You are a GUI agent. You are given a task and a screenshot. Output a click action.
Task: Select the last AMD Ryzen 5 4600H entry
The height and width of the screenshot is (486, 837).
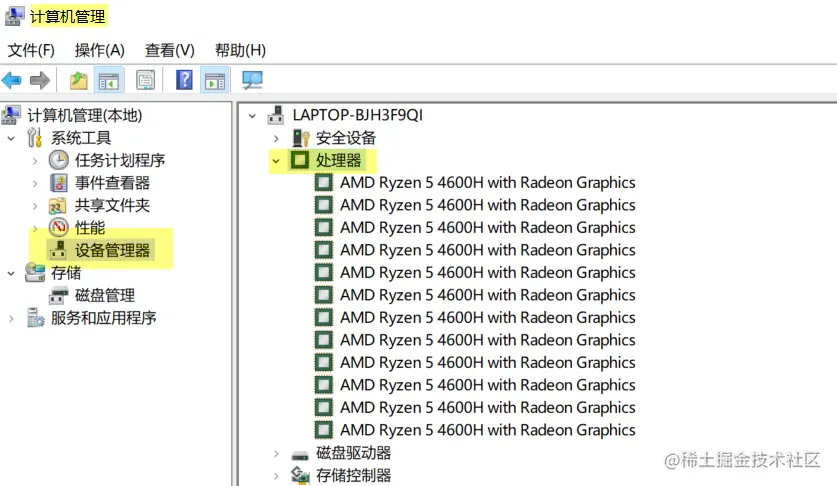(x=488, y=429)
